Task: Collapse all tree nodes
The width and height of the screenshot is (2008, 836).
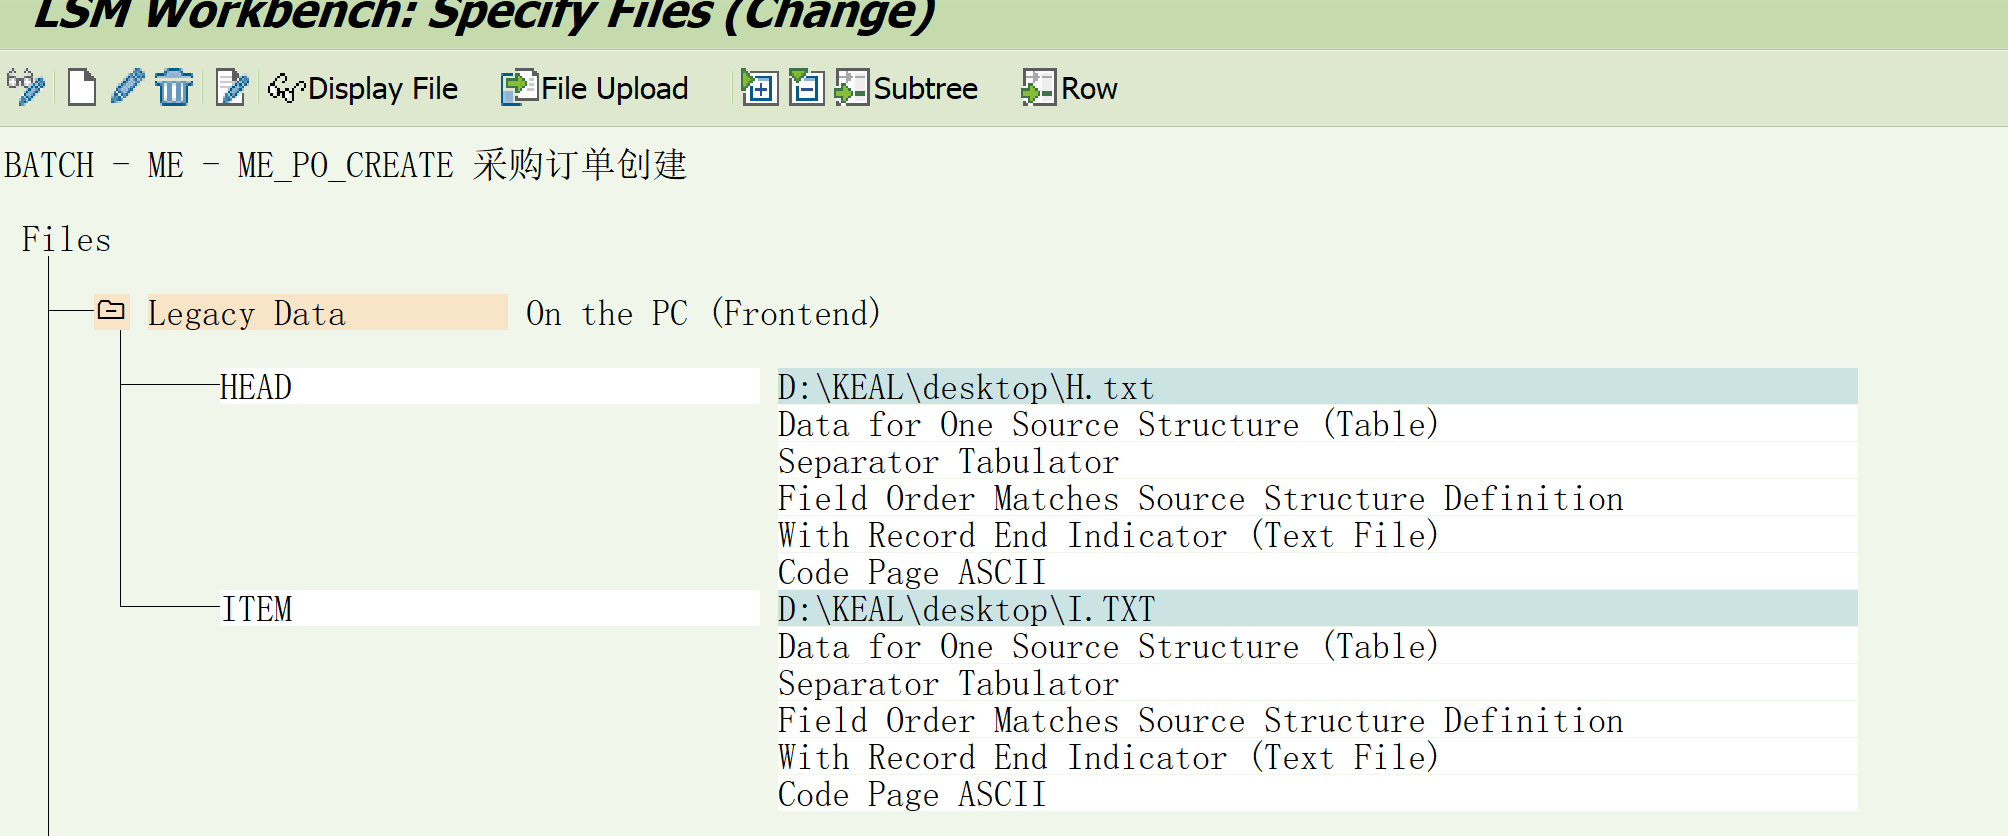Action: (805, 88)
